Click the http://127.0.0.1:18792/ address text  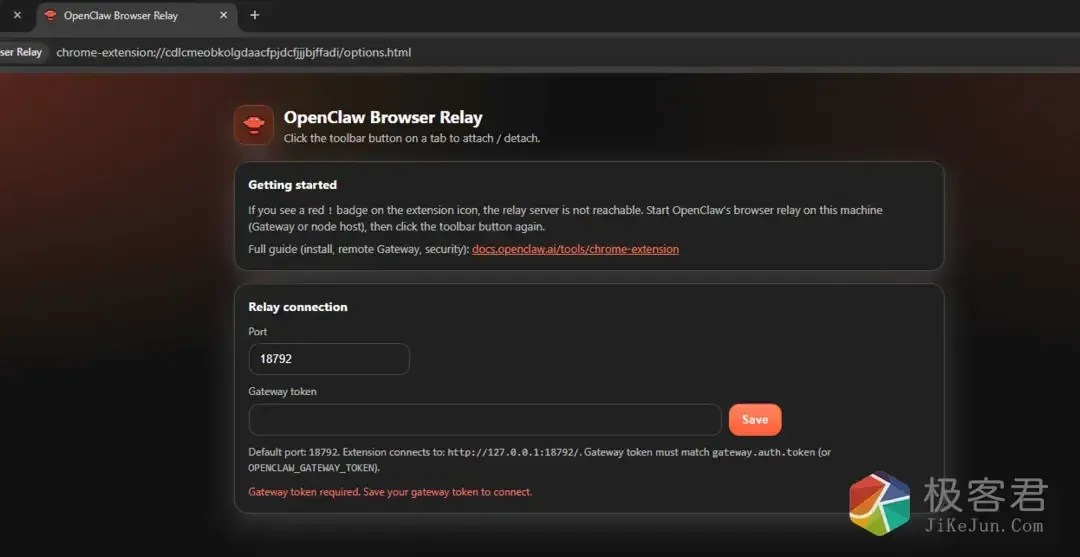[x=515, y=452]
